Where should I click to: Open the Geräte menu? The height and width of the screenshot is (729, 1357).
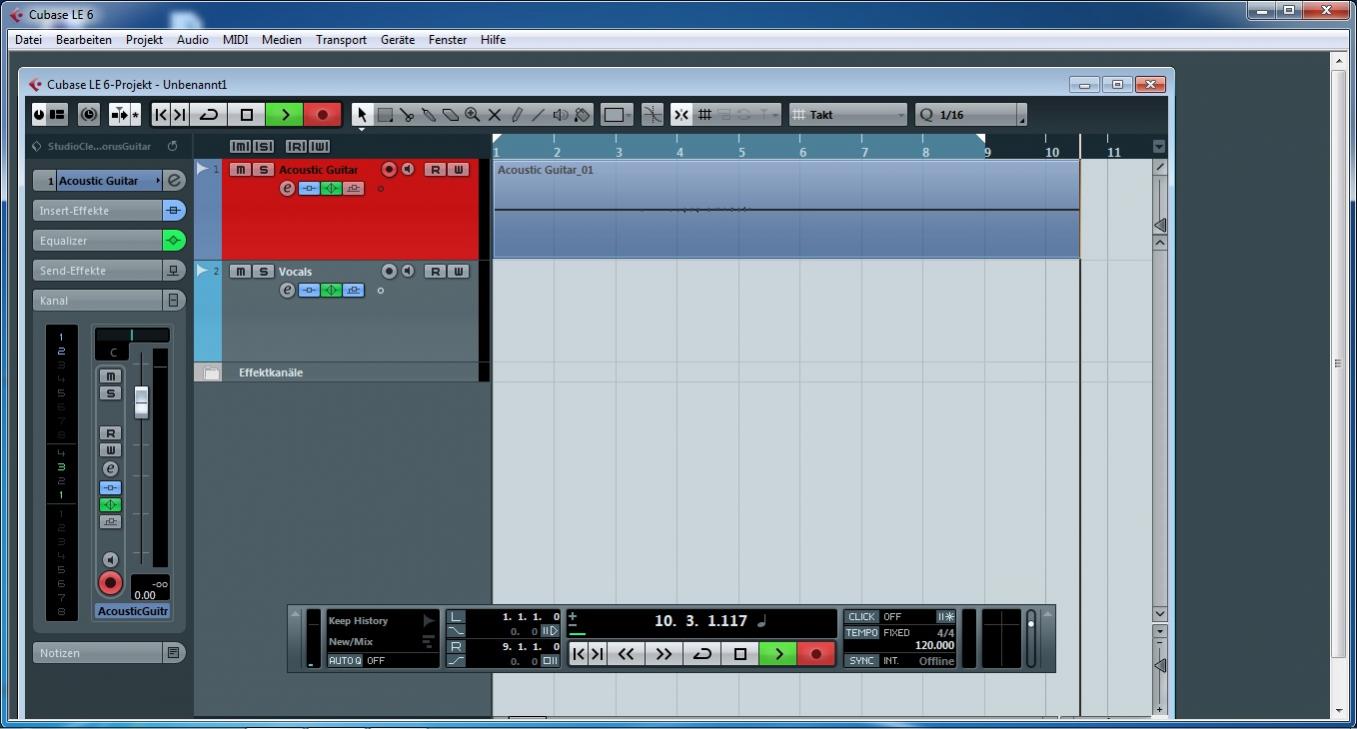point(397,40)
